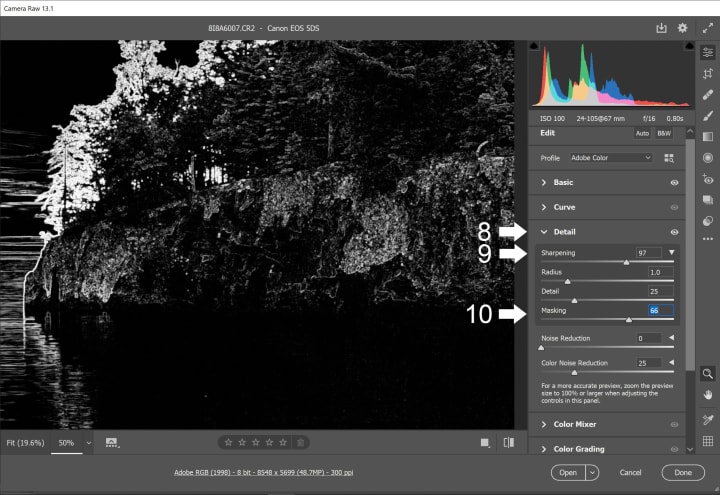Open the Adobe Color profile dropdown
This screenshot has height=495, width=720.
(x=610, y=158)
